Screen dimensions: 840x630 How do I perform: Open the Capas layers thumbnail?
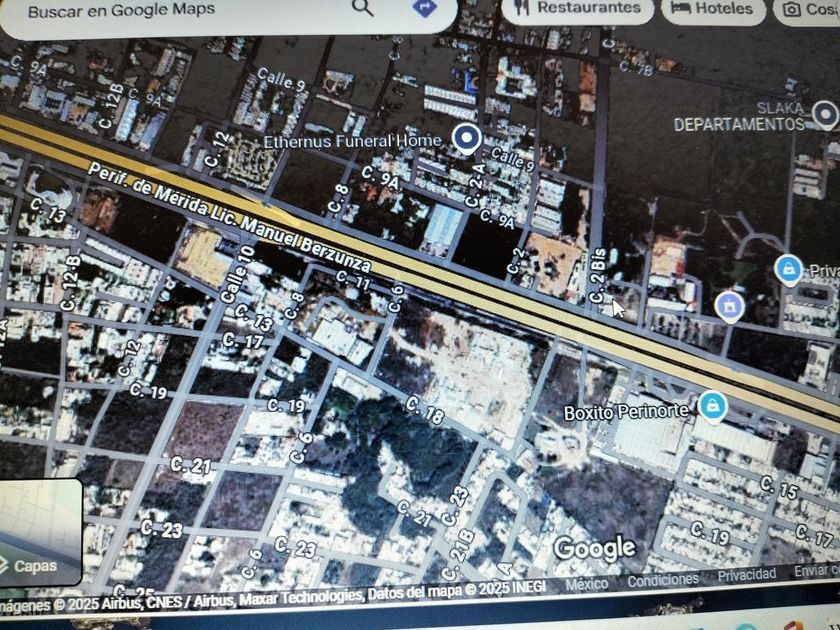coord(41,532)
